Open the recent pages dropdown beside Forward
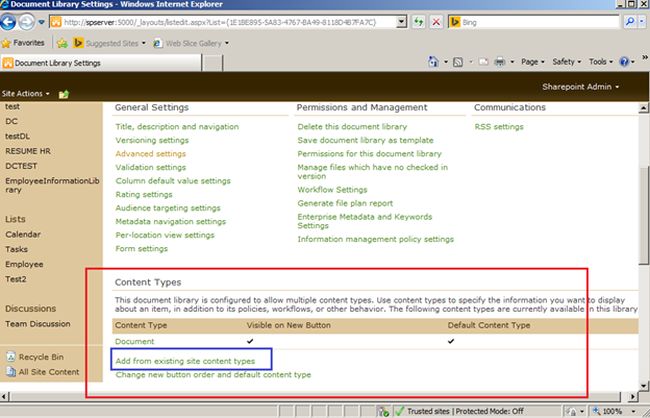Viewport: 650px width, 418px height. coord(41,22)
